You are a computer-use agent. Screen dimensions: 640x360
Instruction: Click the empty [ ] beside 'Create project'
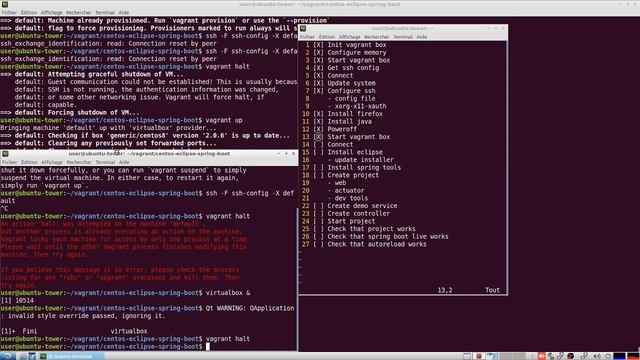click(x=318, y=175)
